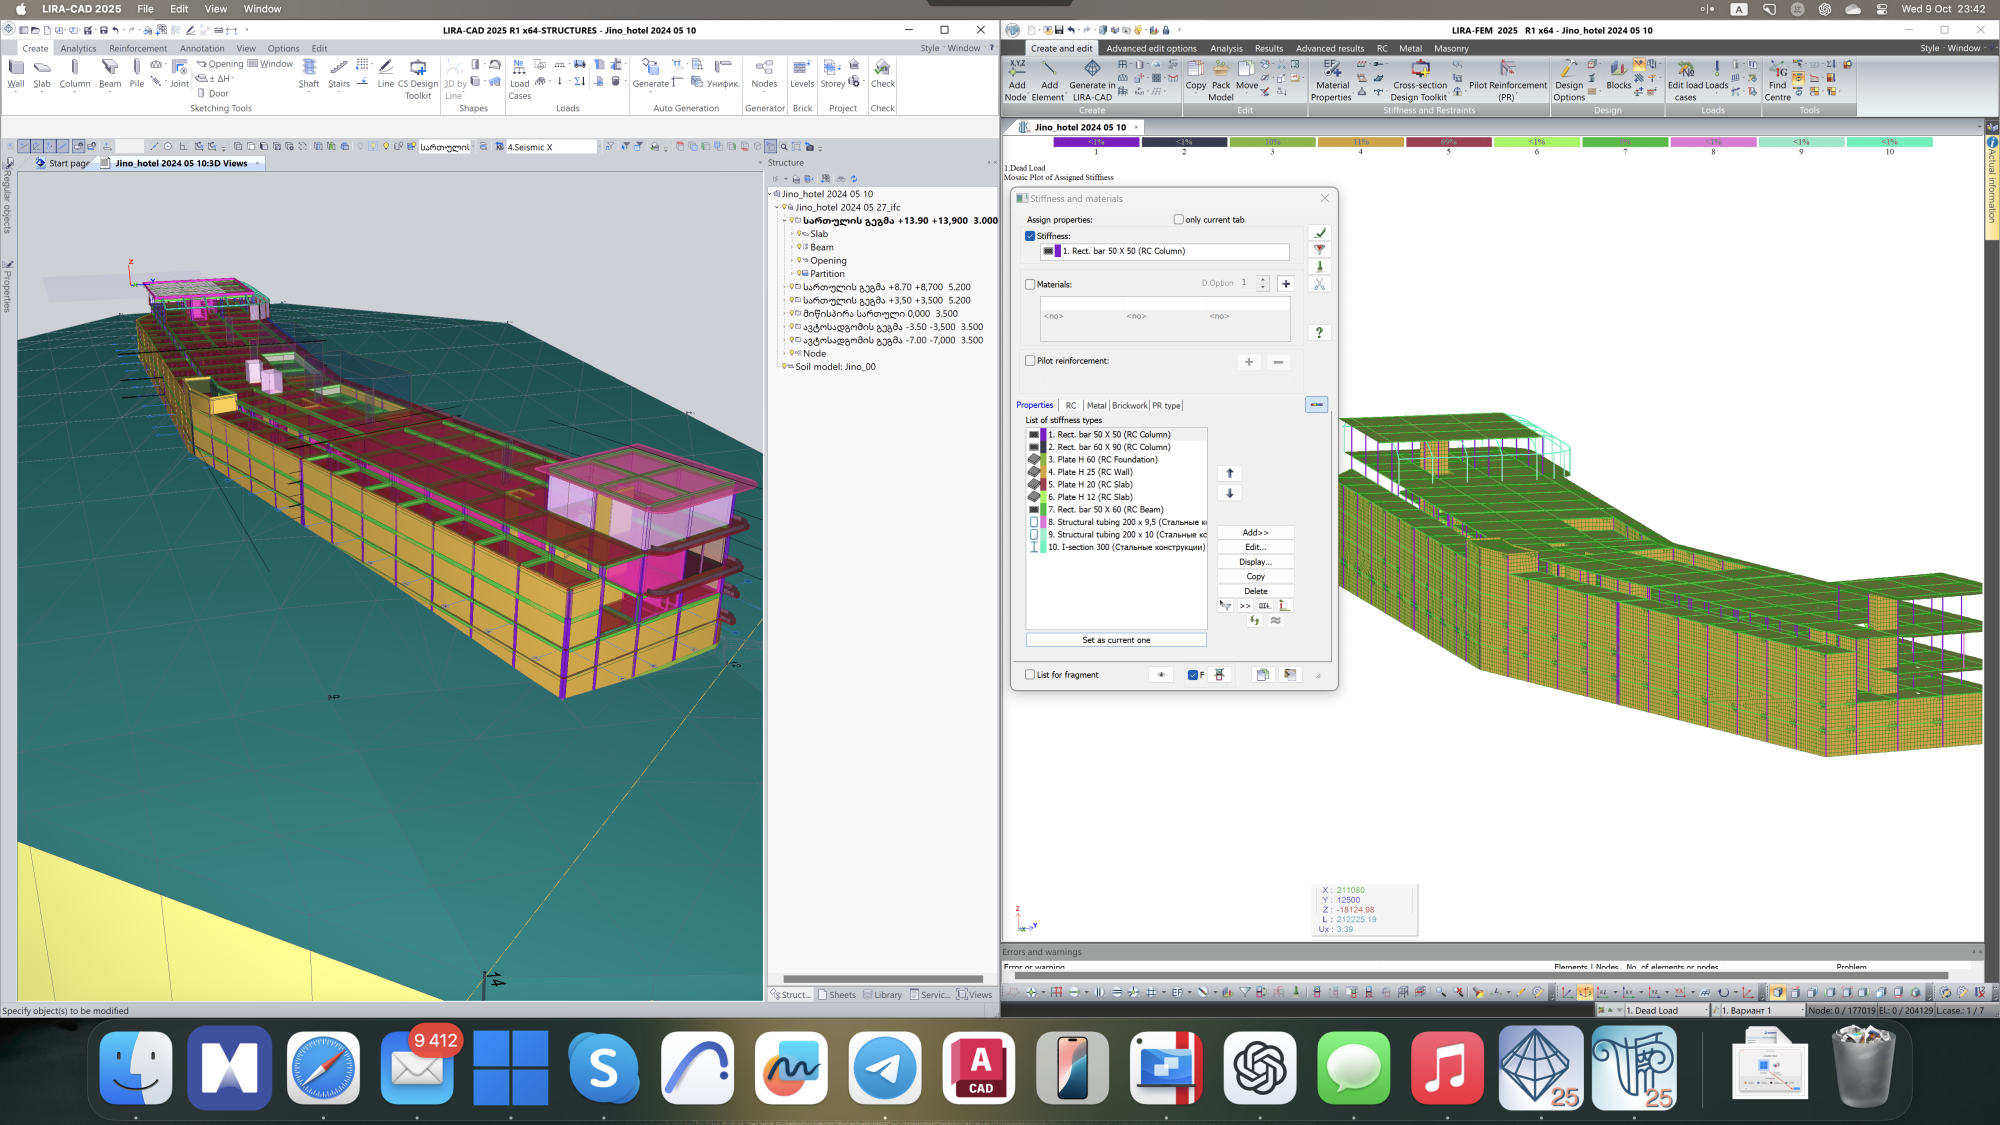Click the help question mark in dialog
This screenshot has width=2000, height=1125.
[1319, 333]
